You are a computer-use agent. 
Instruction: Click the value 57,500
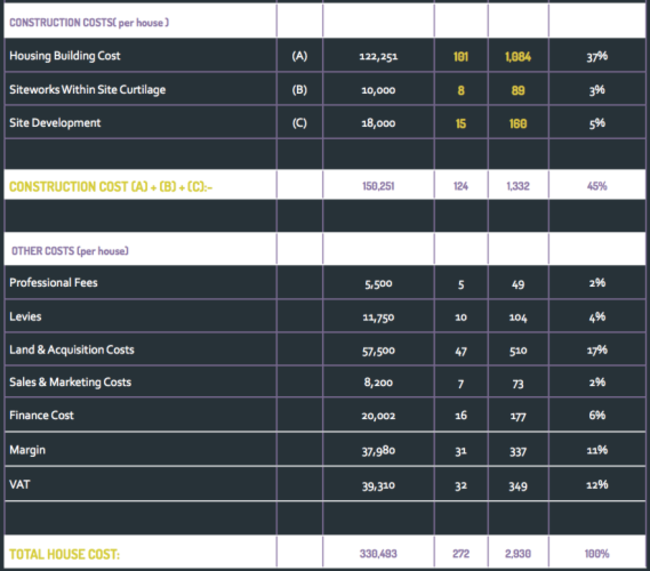pos(378,351)
